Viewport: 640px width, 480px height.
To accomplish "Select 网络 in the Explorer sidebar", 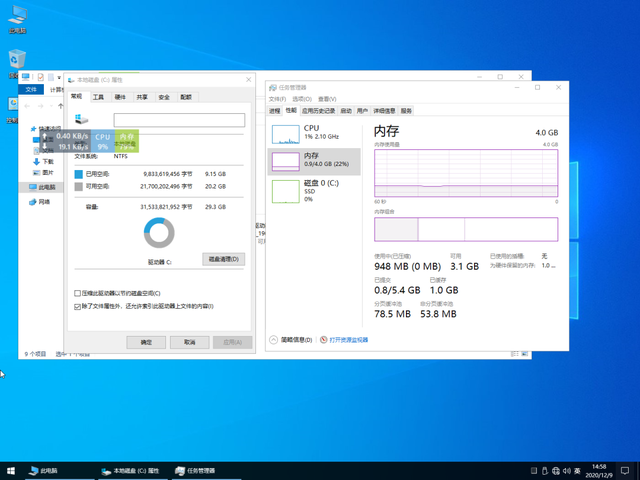I will (43, 202).
